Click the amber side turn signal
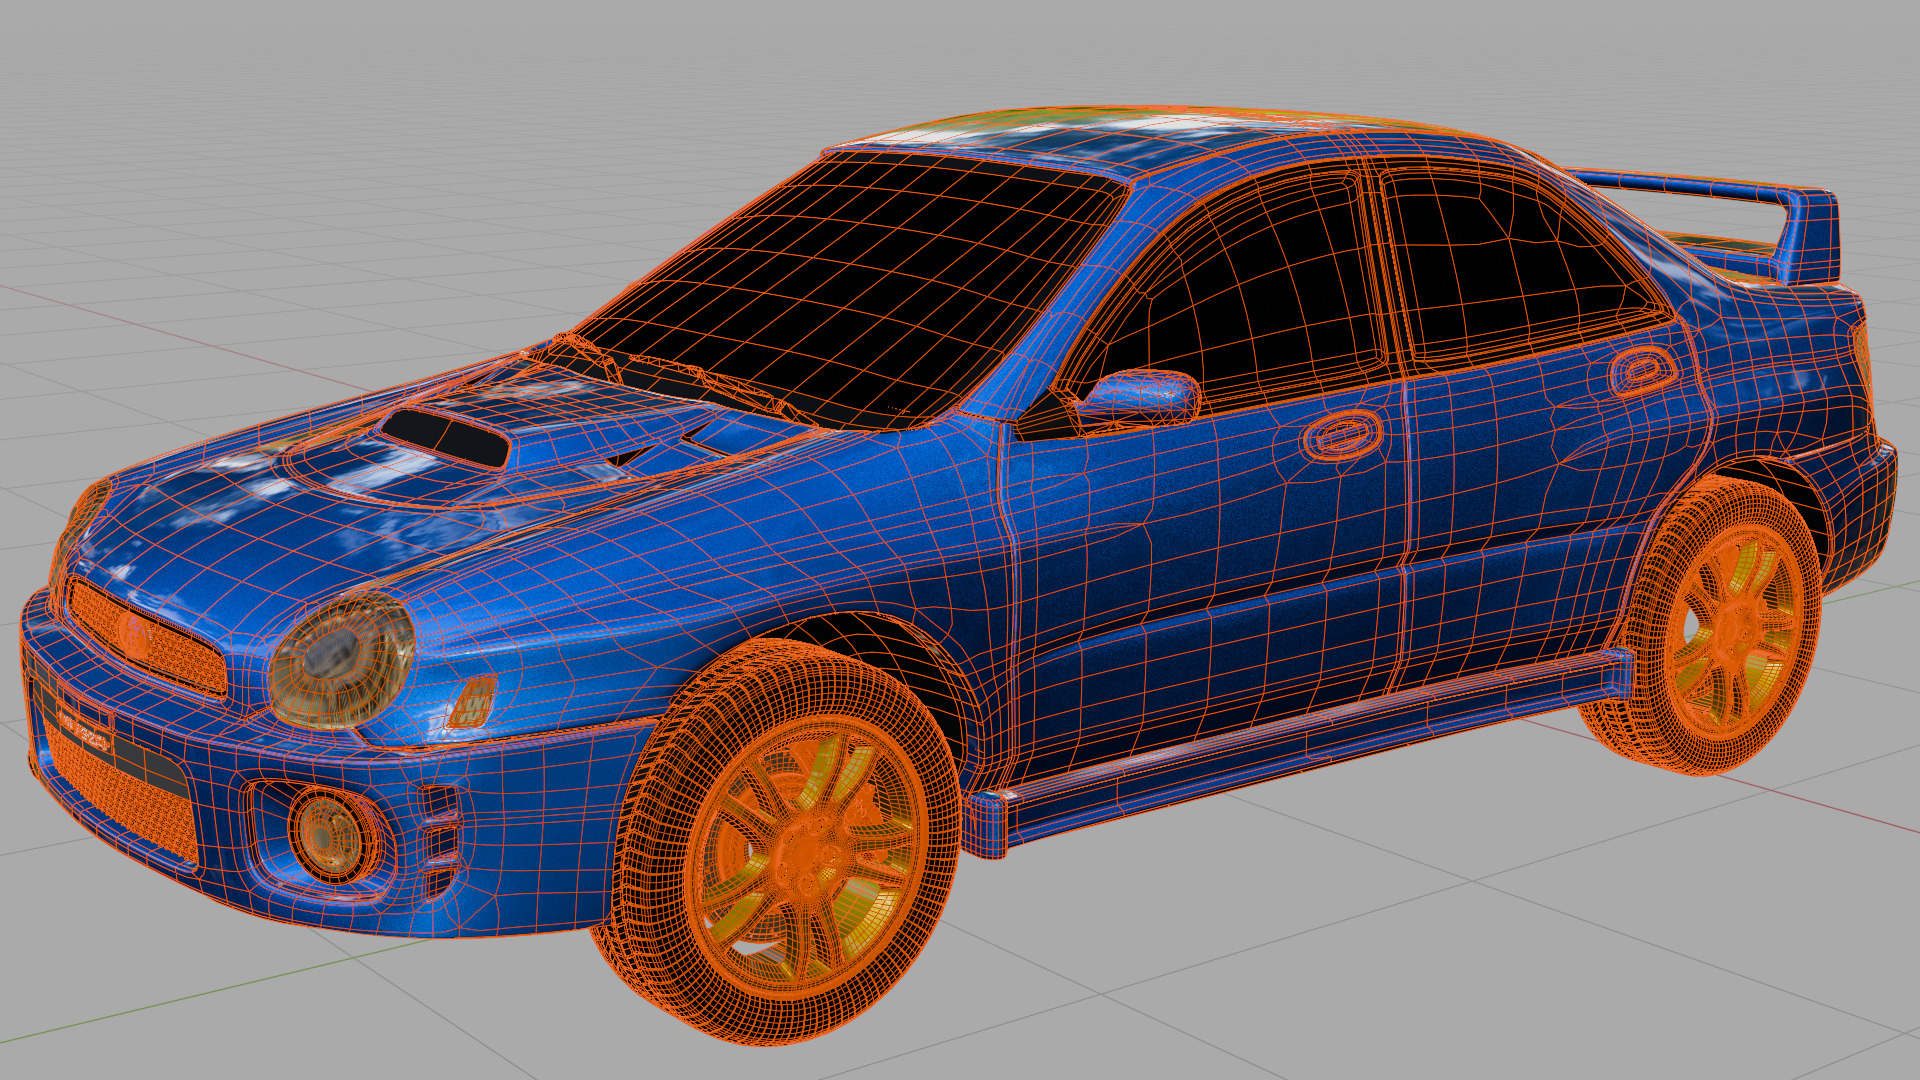Screen dimensions: 1920x1080 coord(472,701)
